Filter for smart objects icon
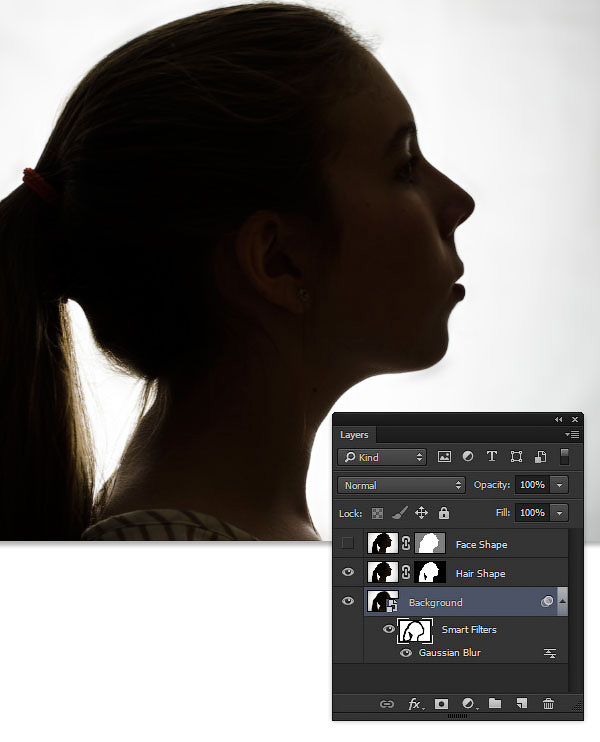600x742 pixels. click(x=540, y=457)
